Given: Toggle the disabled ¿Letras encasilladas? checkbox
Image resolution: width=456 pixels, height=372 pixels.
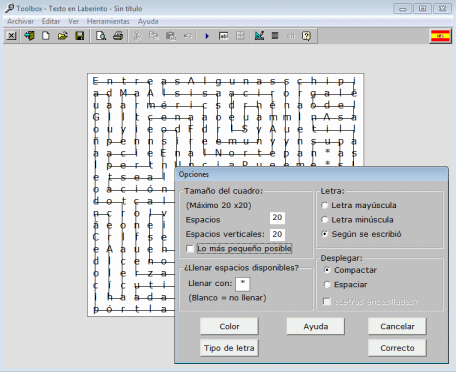Looking at the screenshot, I should [327, 302].
